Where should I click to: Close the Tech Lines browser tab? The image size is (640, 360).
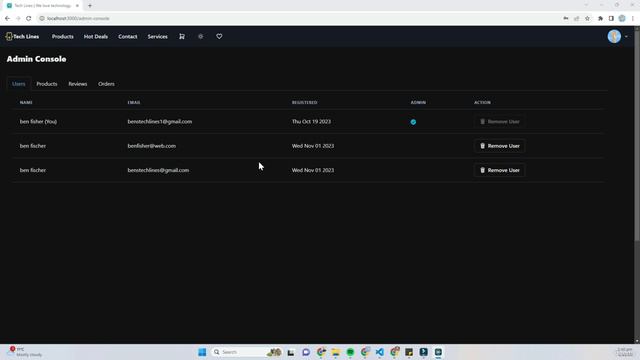click(77, 6)
